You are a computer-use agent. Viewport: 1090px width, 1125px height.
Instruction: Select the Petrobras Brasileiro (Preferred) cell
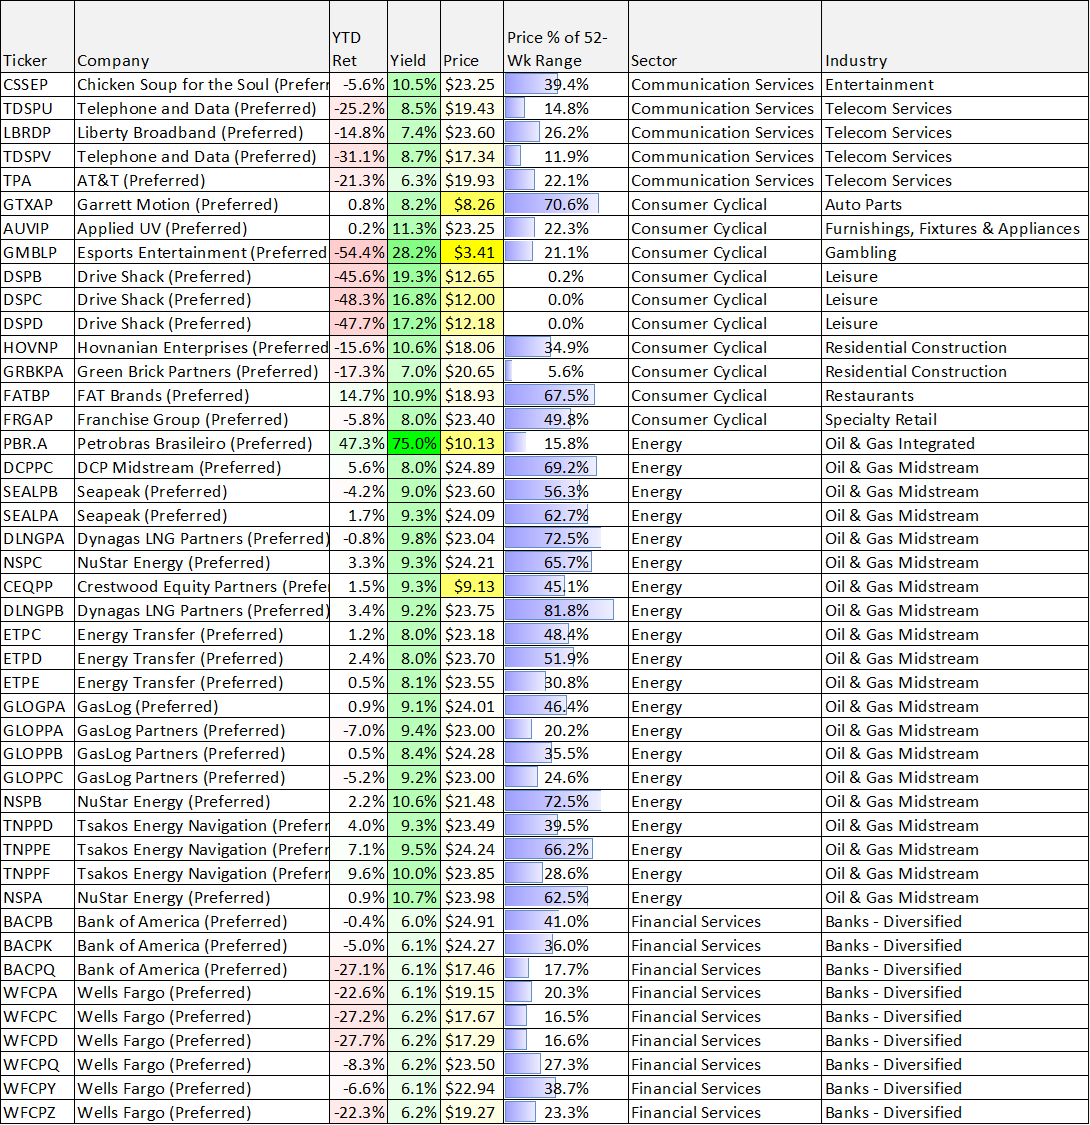[x=202, y=443]
